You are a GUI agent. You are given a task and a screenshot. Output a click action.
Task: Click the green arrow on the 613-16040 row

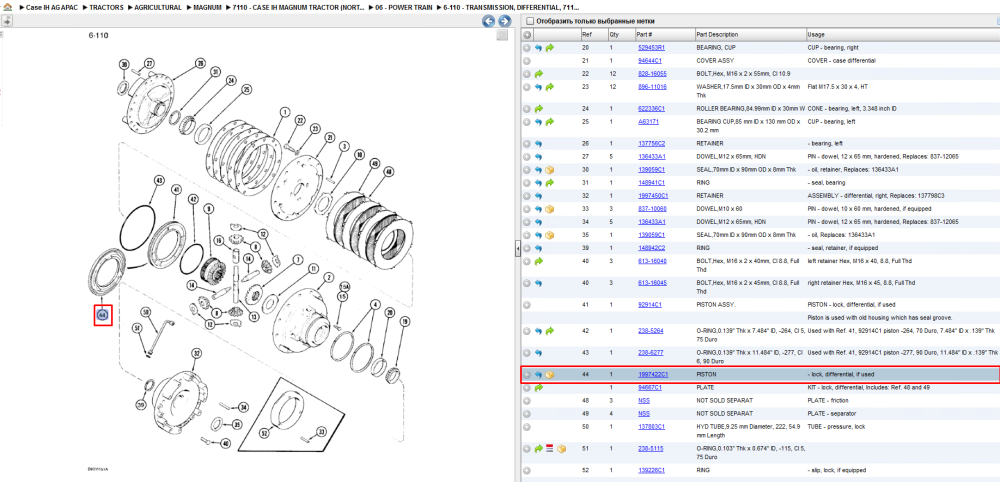click(x=538, y=261)
